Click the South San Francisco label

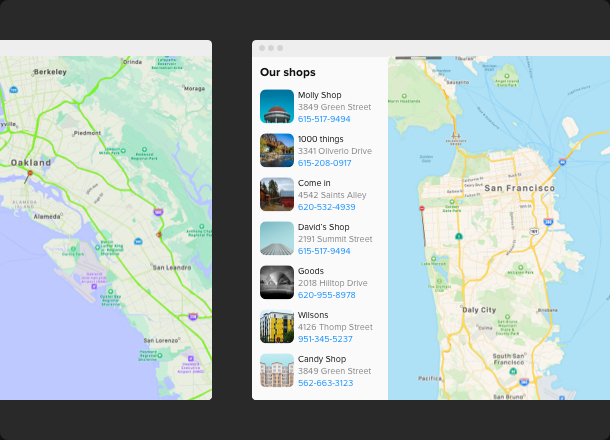509,359
